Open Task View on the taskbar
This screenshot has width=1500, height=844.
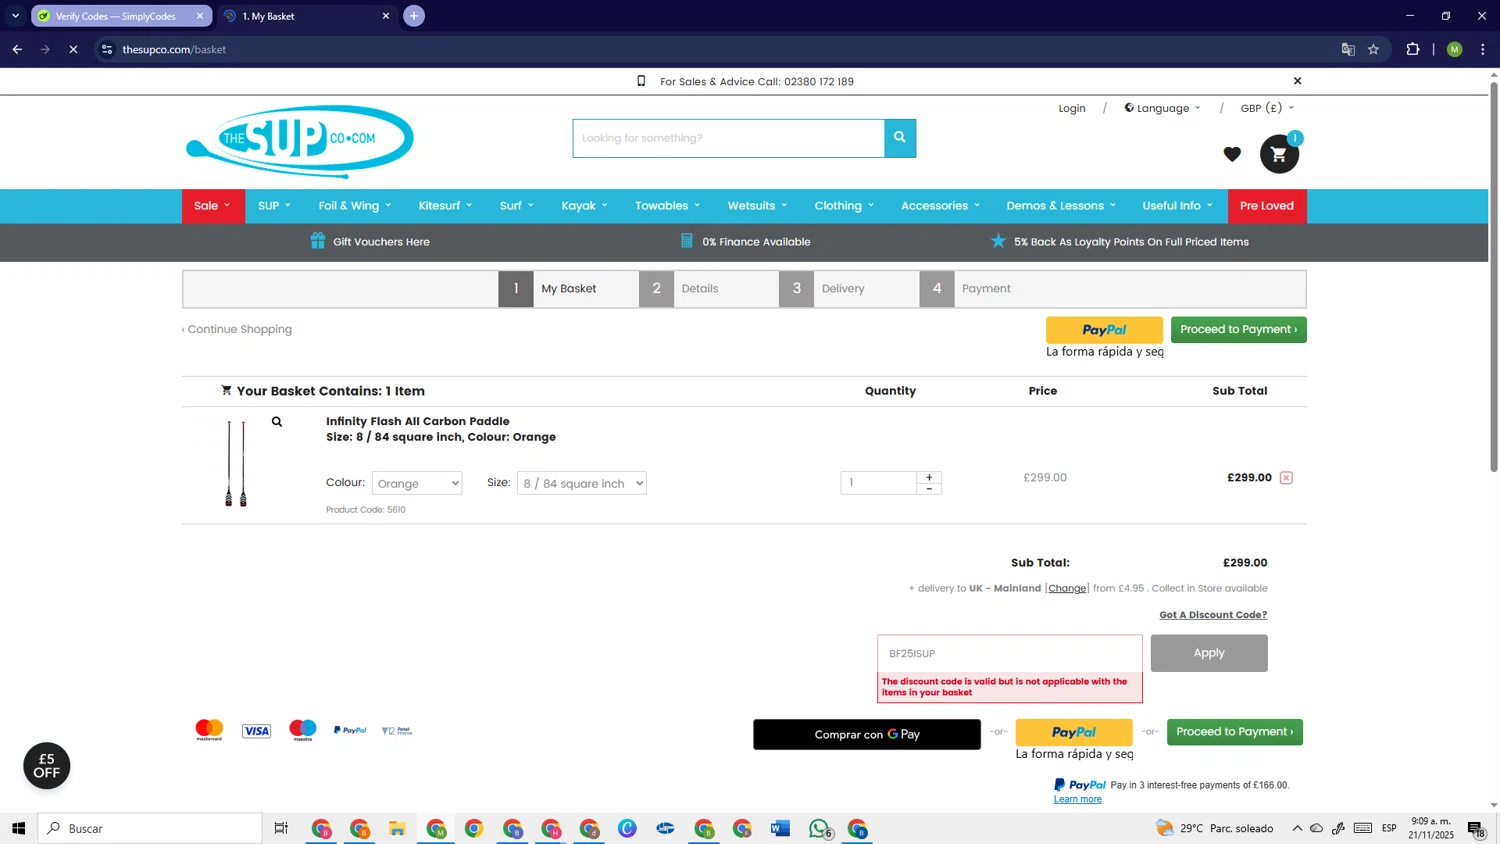coord(281,828)
